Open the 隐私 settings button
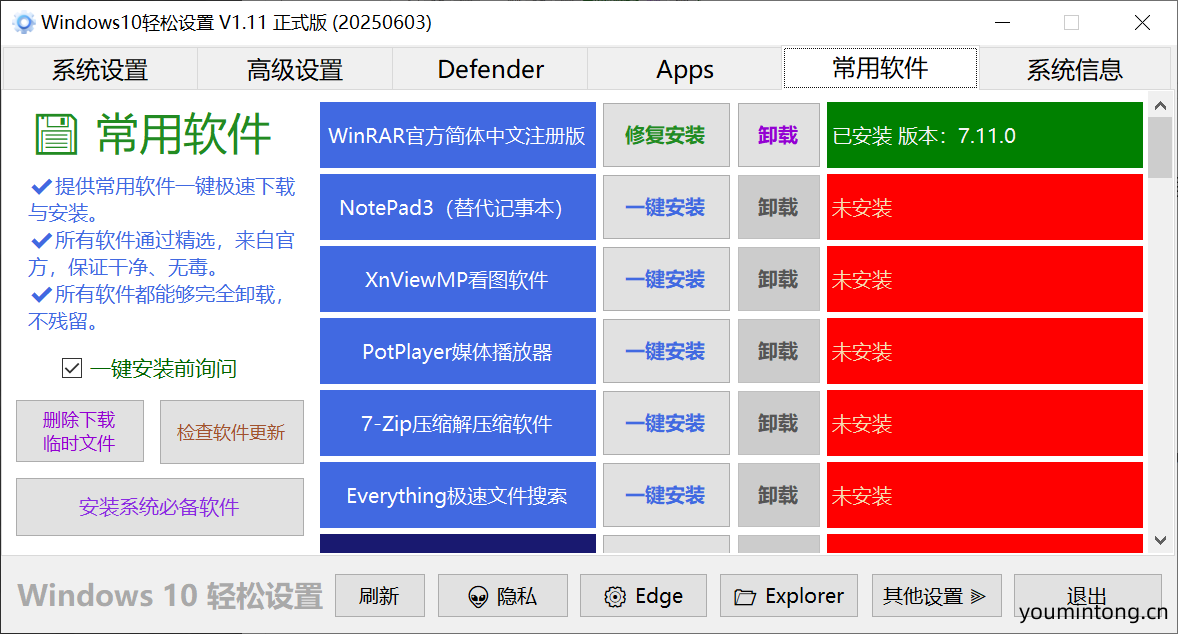This screenshot has height=634, width=1178. point(503,596)
